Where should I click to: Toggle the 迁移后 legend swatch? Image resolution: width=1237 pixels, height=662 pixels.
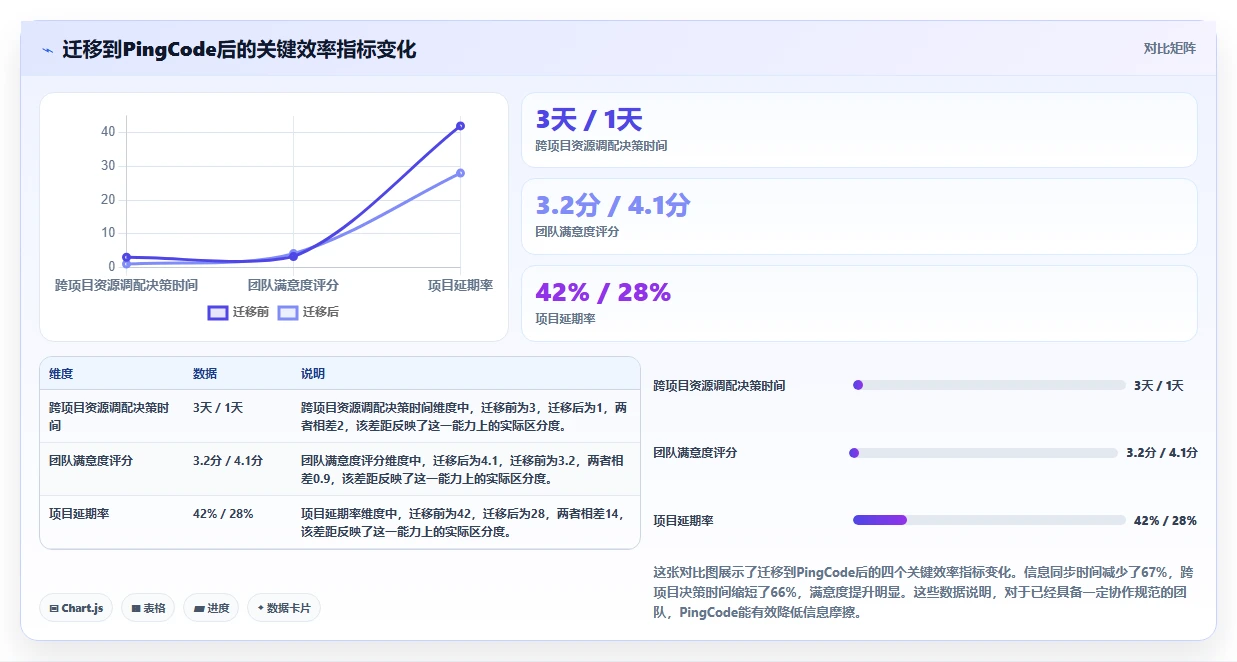pos(288,312)
